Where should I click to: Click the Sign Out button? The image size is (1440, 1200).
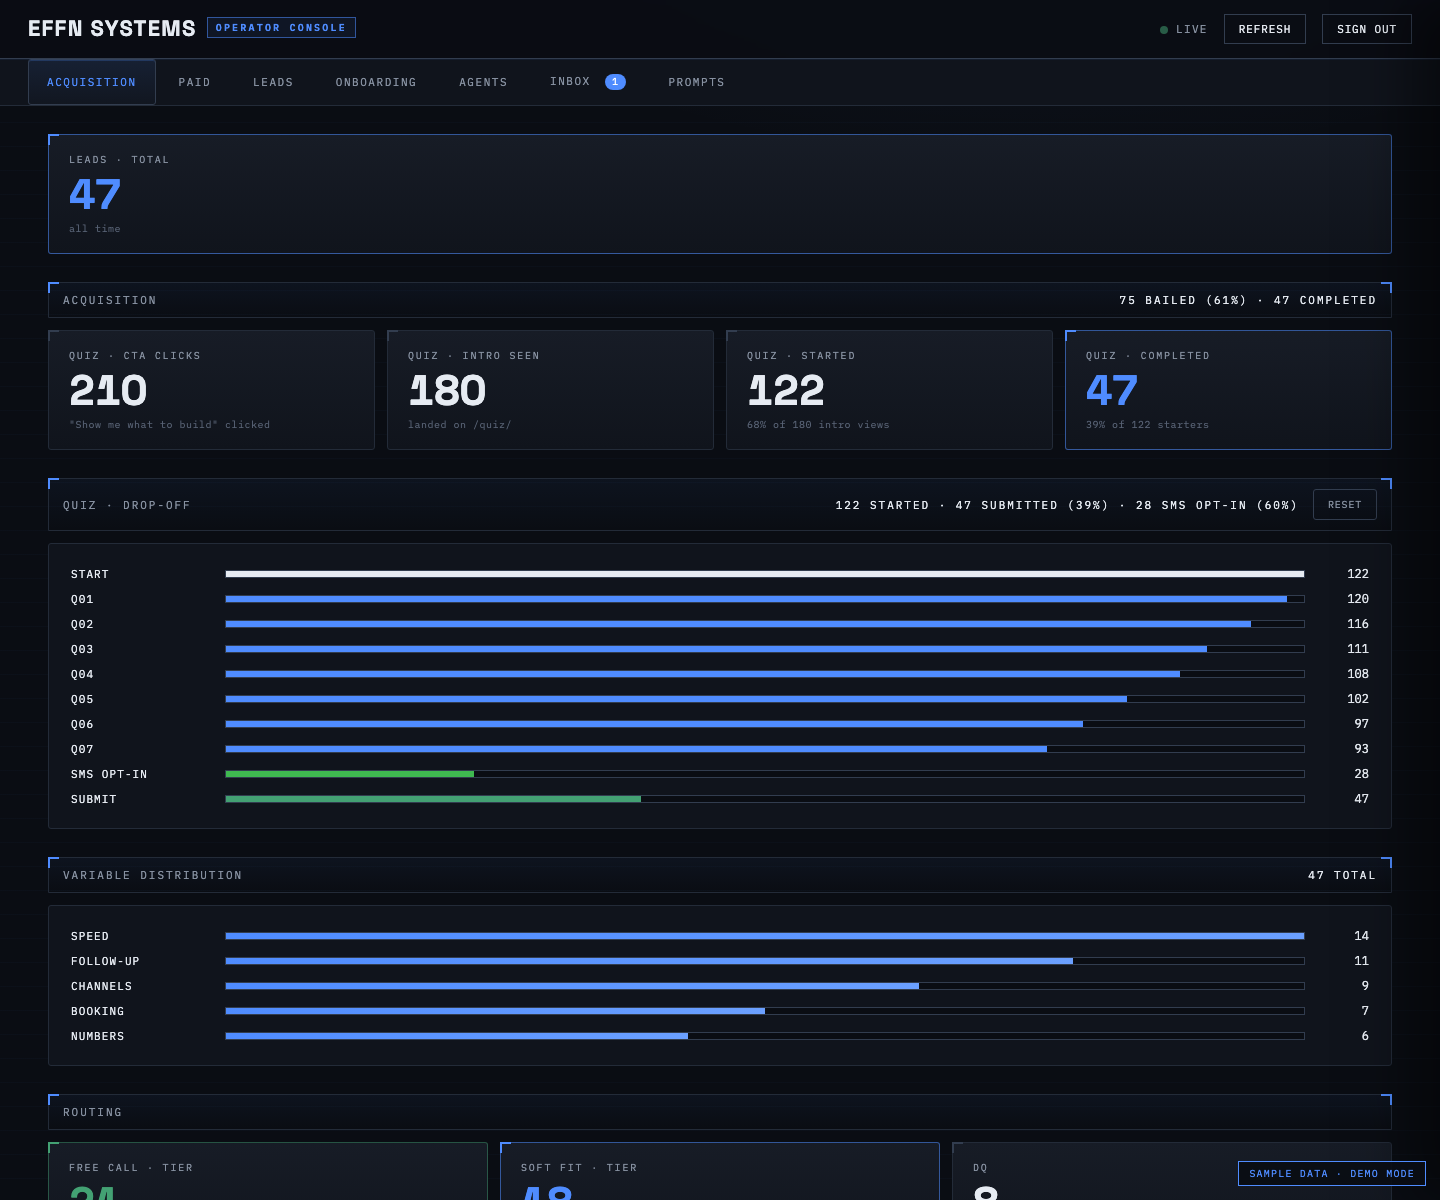[1367, 29]
